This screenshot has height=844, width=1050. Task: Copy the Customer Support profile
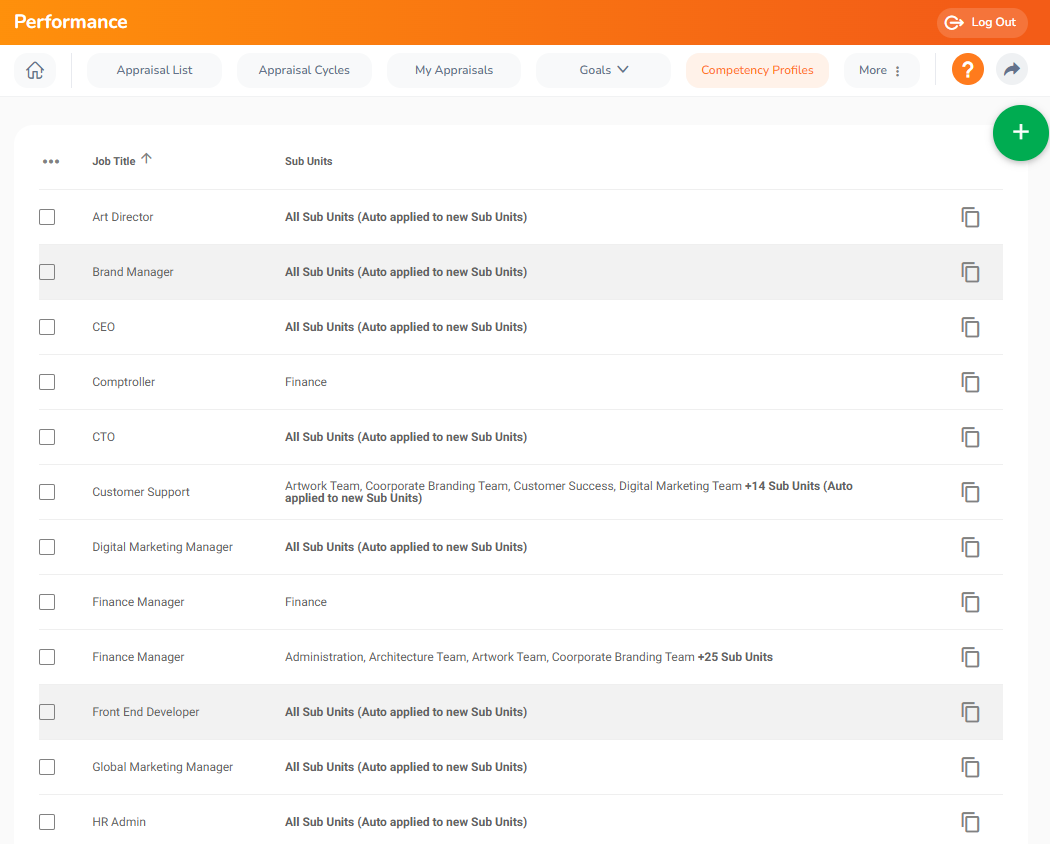click(x=970, y=492)
